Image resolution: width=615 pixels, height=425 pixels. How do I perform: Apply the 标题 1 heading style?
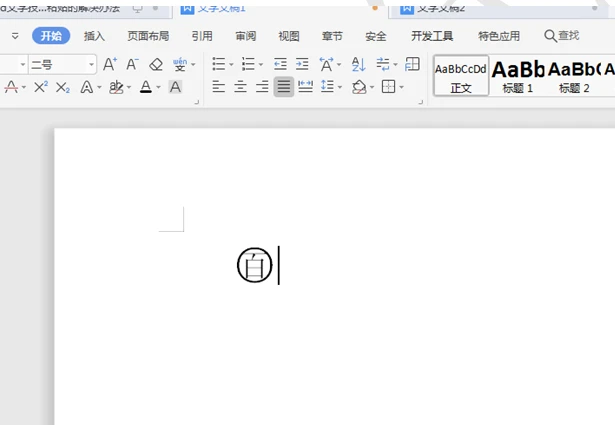[x=517, y=75]
